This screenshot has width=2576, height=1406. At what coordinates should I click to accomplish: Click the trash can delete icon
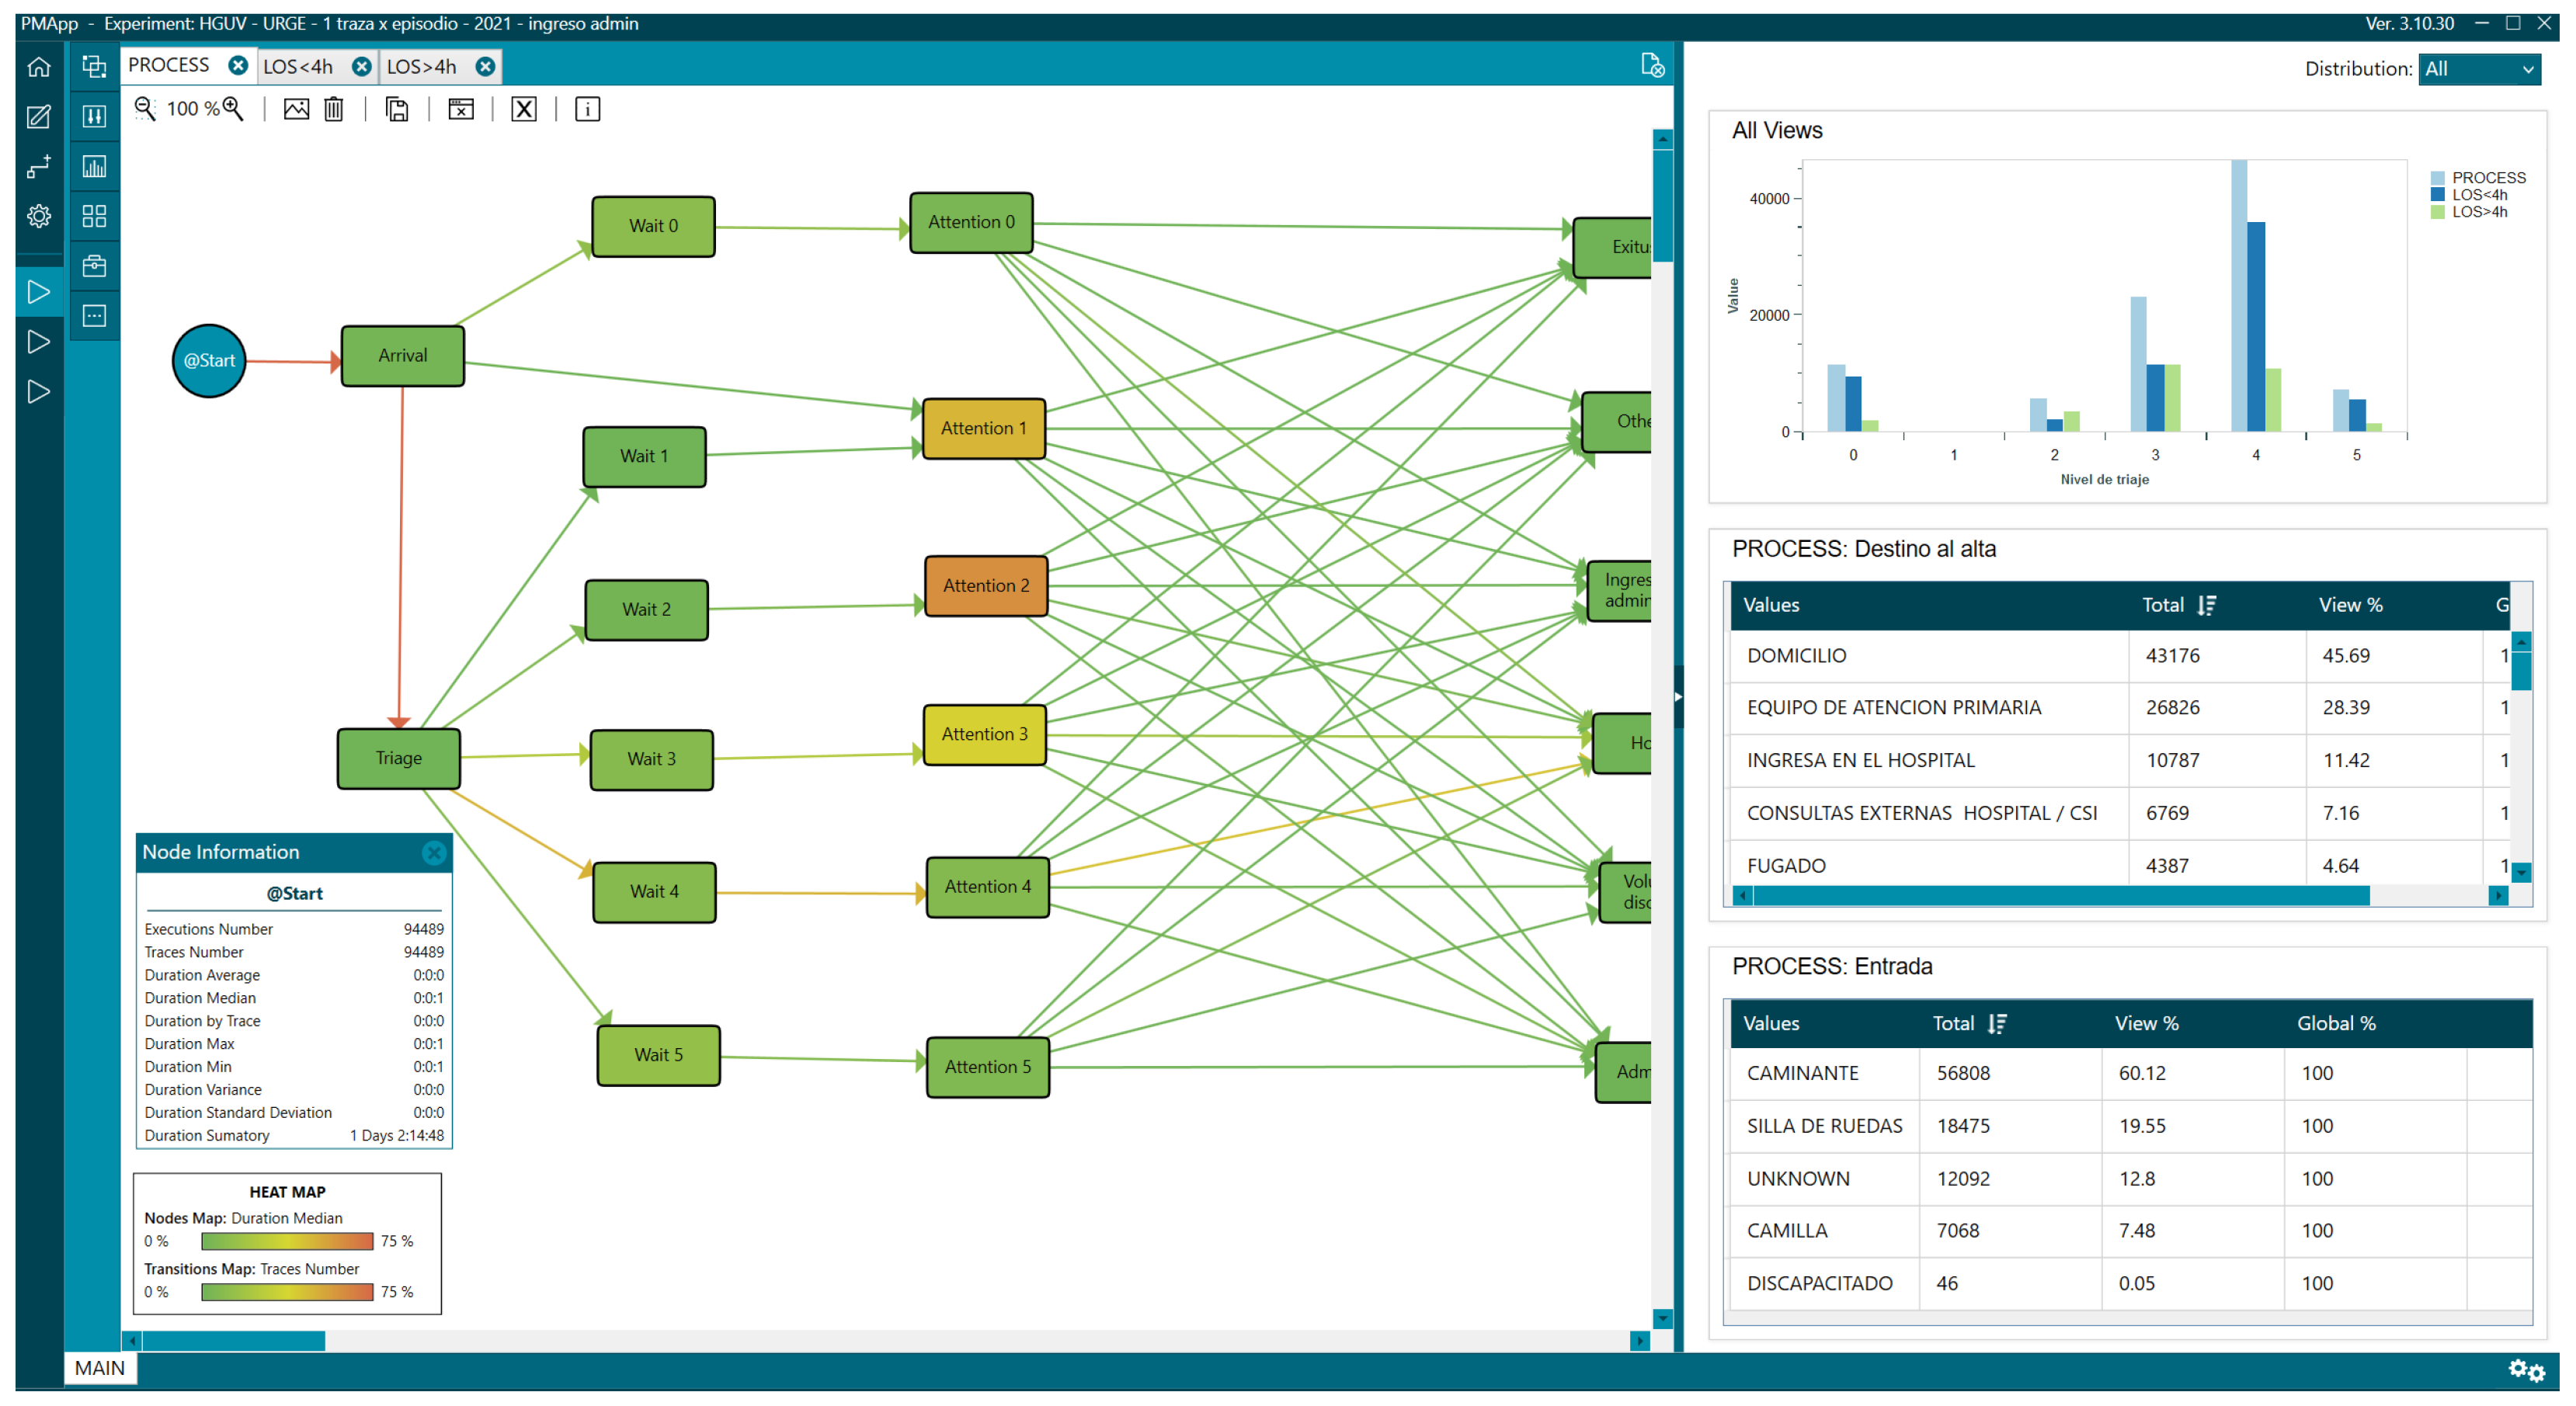pyautogui.click(x=334, y=109)
